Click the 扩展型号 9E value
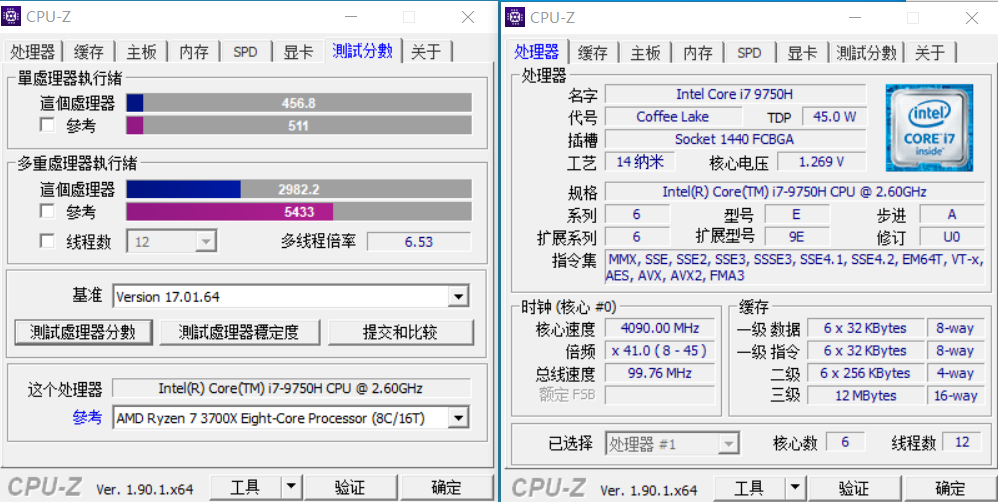This screenshot has height=502, width=998. click(797, 237)
